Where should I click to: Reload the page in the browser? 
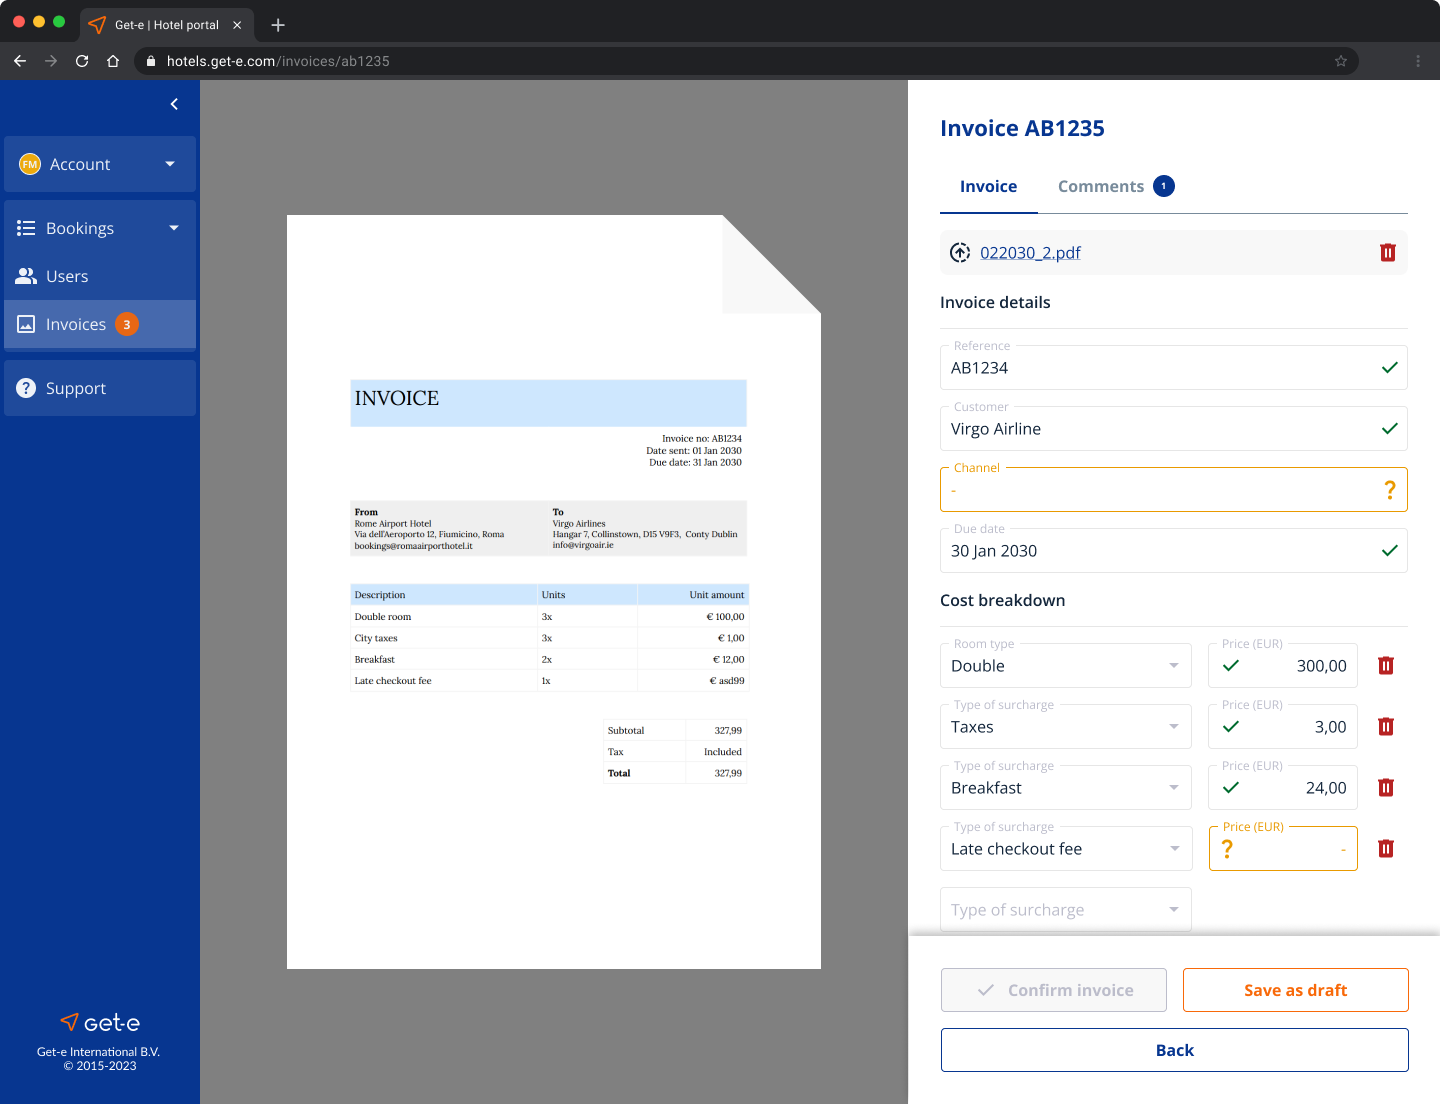pyautogui.click(x=82, y=61)
